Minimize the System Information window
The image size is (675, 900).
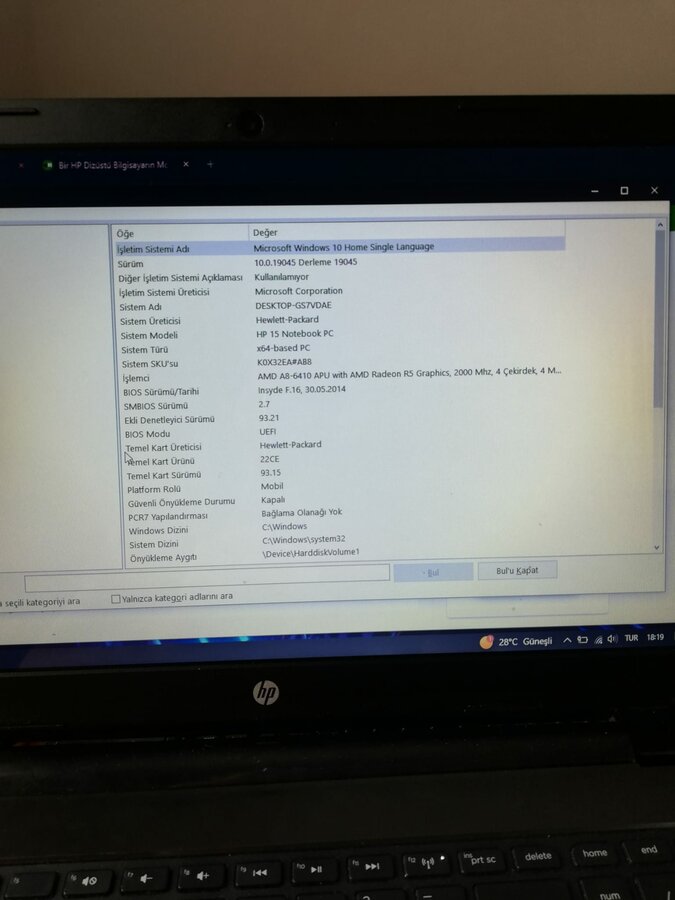coord(595,191)
